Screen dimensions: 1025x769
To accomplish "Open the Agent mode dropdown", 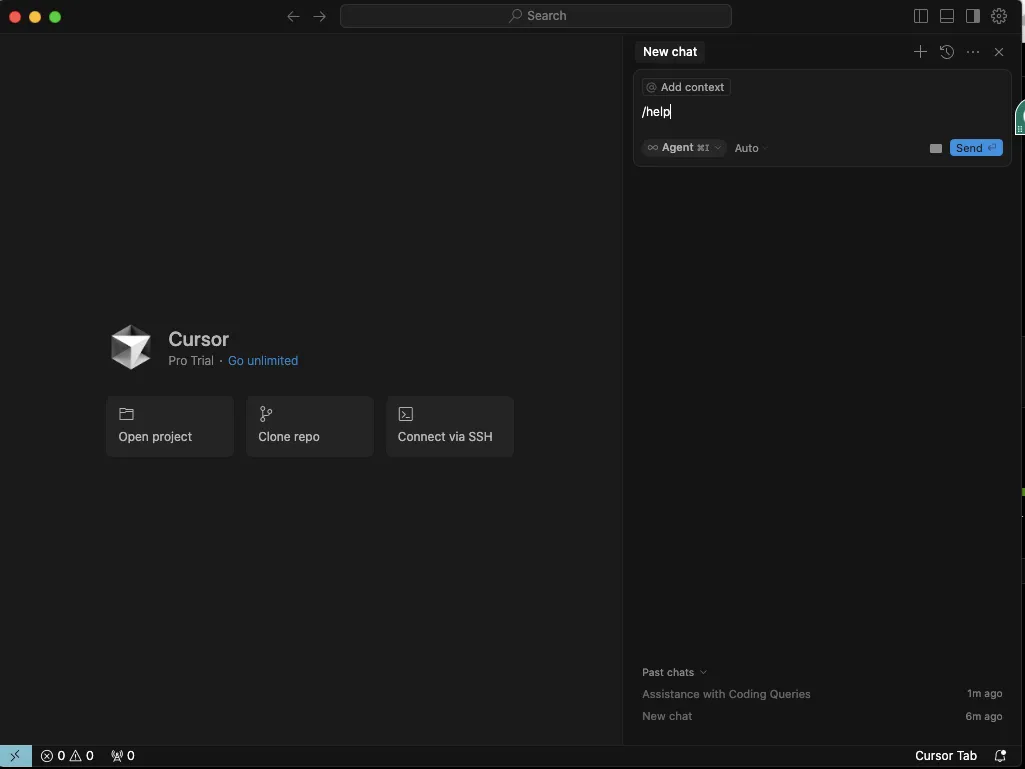I will (684, 148).
